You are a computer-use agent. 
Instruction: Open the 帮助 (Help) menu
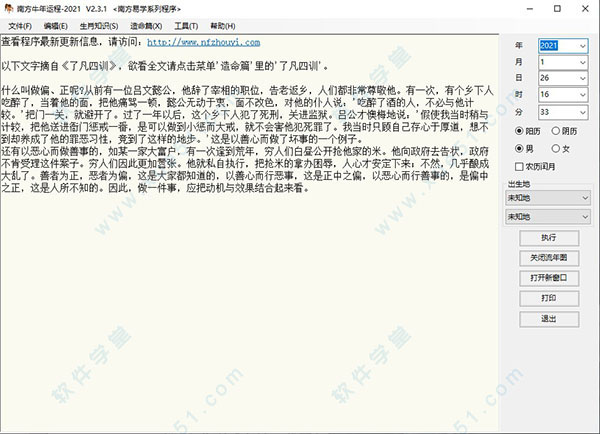coord(223,24)
